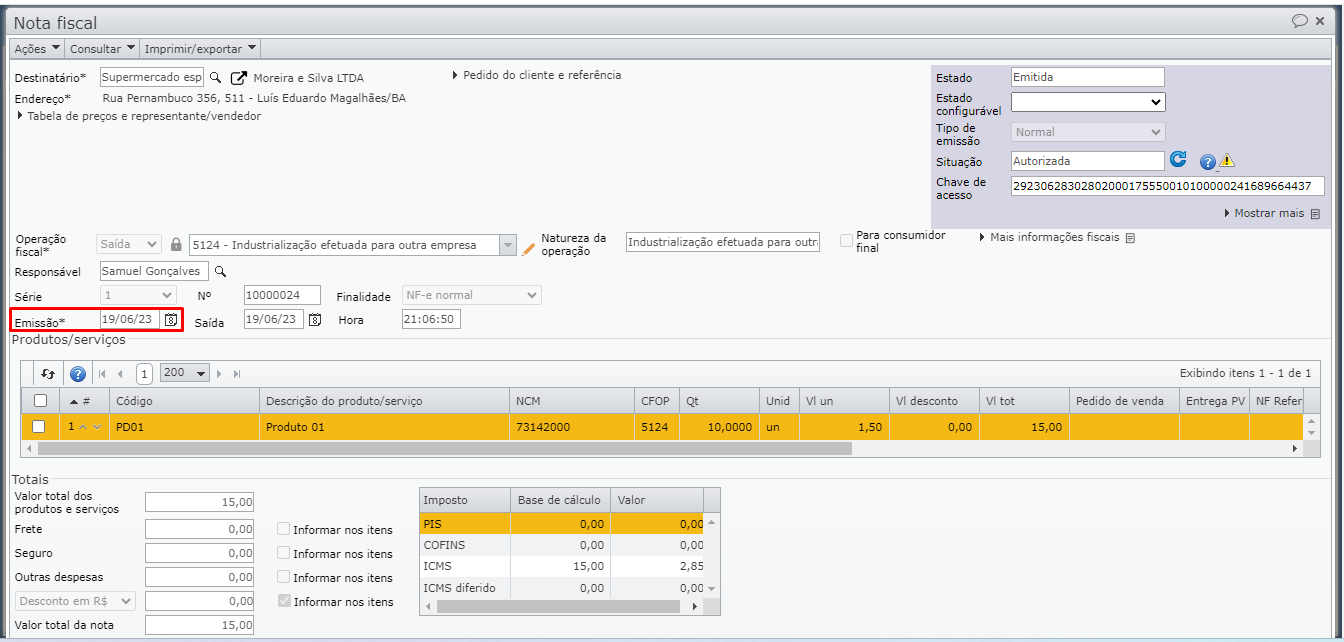The height and width of the screenshot is (642, 1344).
Task: Click the blue help icon in products grid
Action: [x=77, y=373]
